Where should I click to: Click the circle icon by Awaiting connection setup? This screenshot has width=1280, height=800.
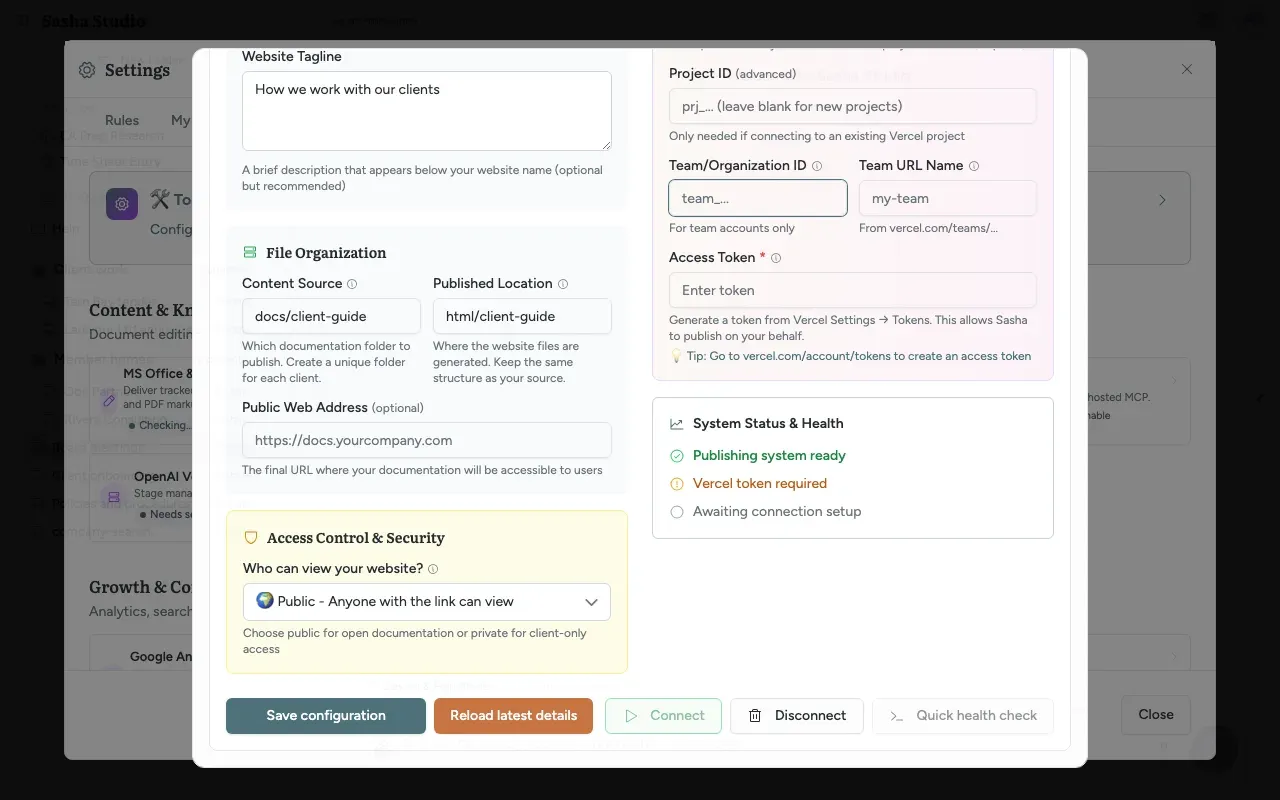(x=677, y=512)
